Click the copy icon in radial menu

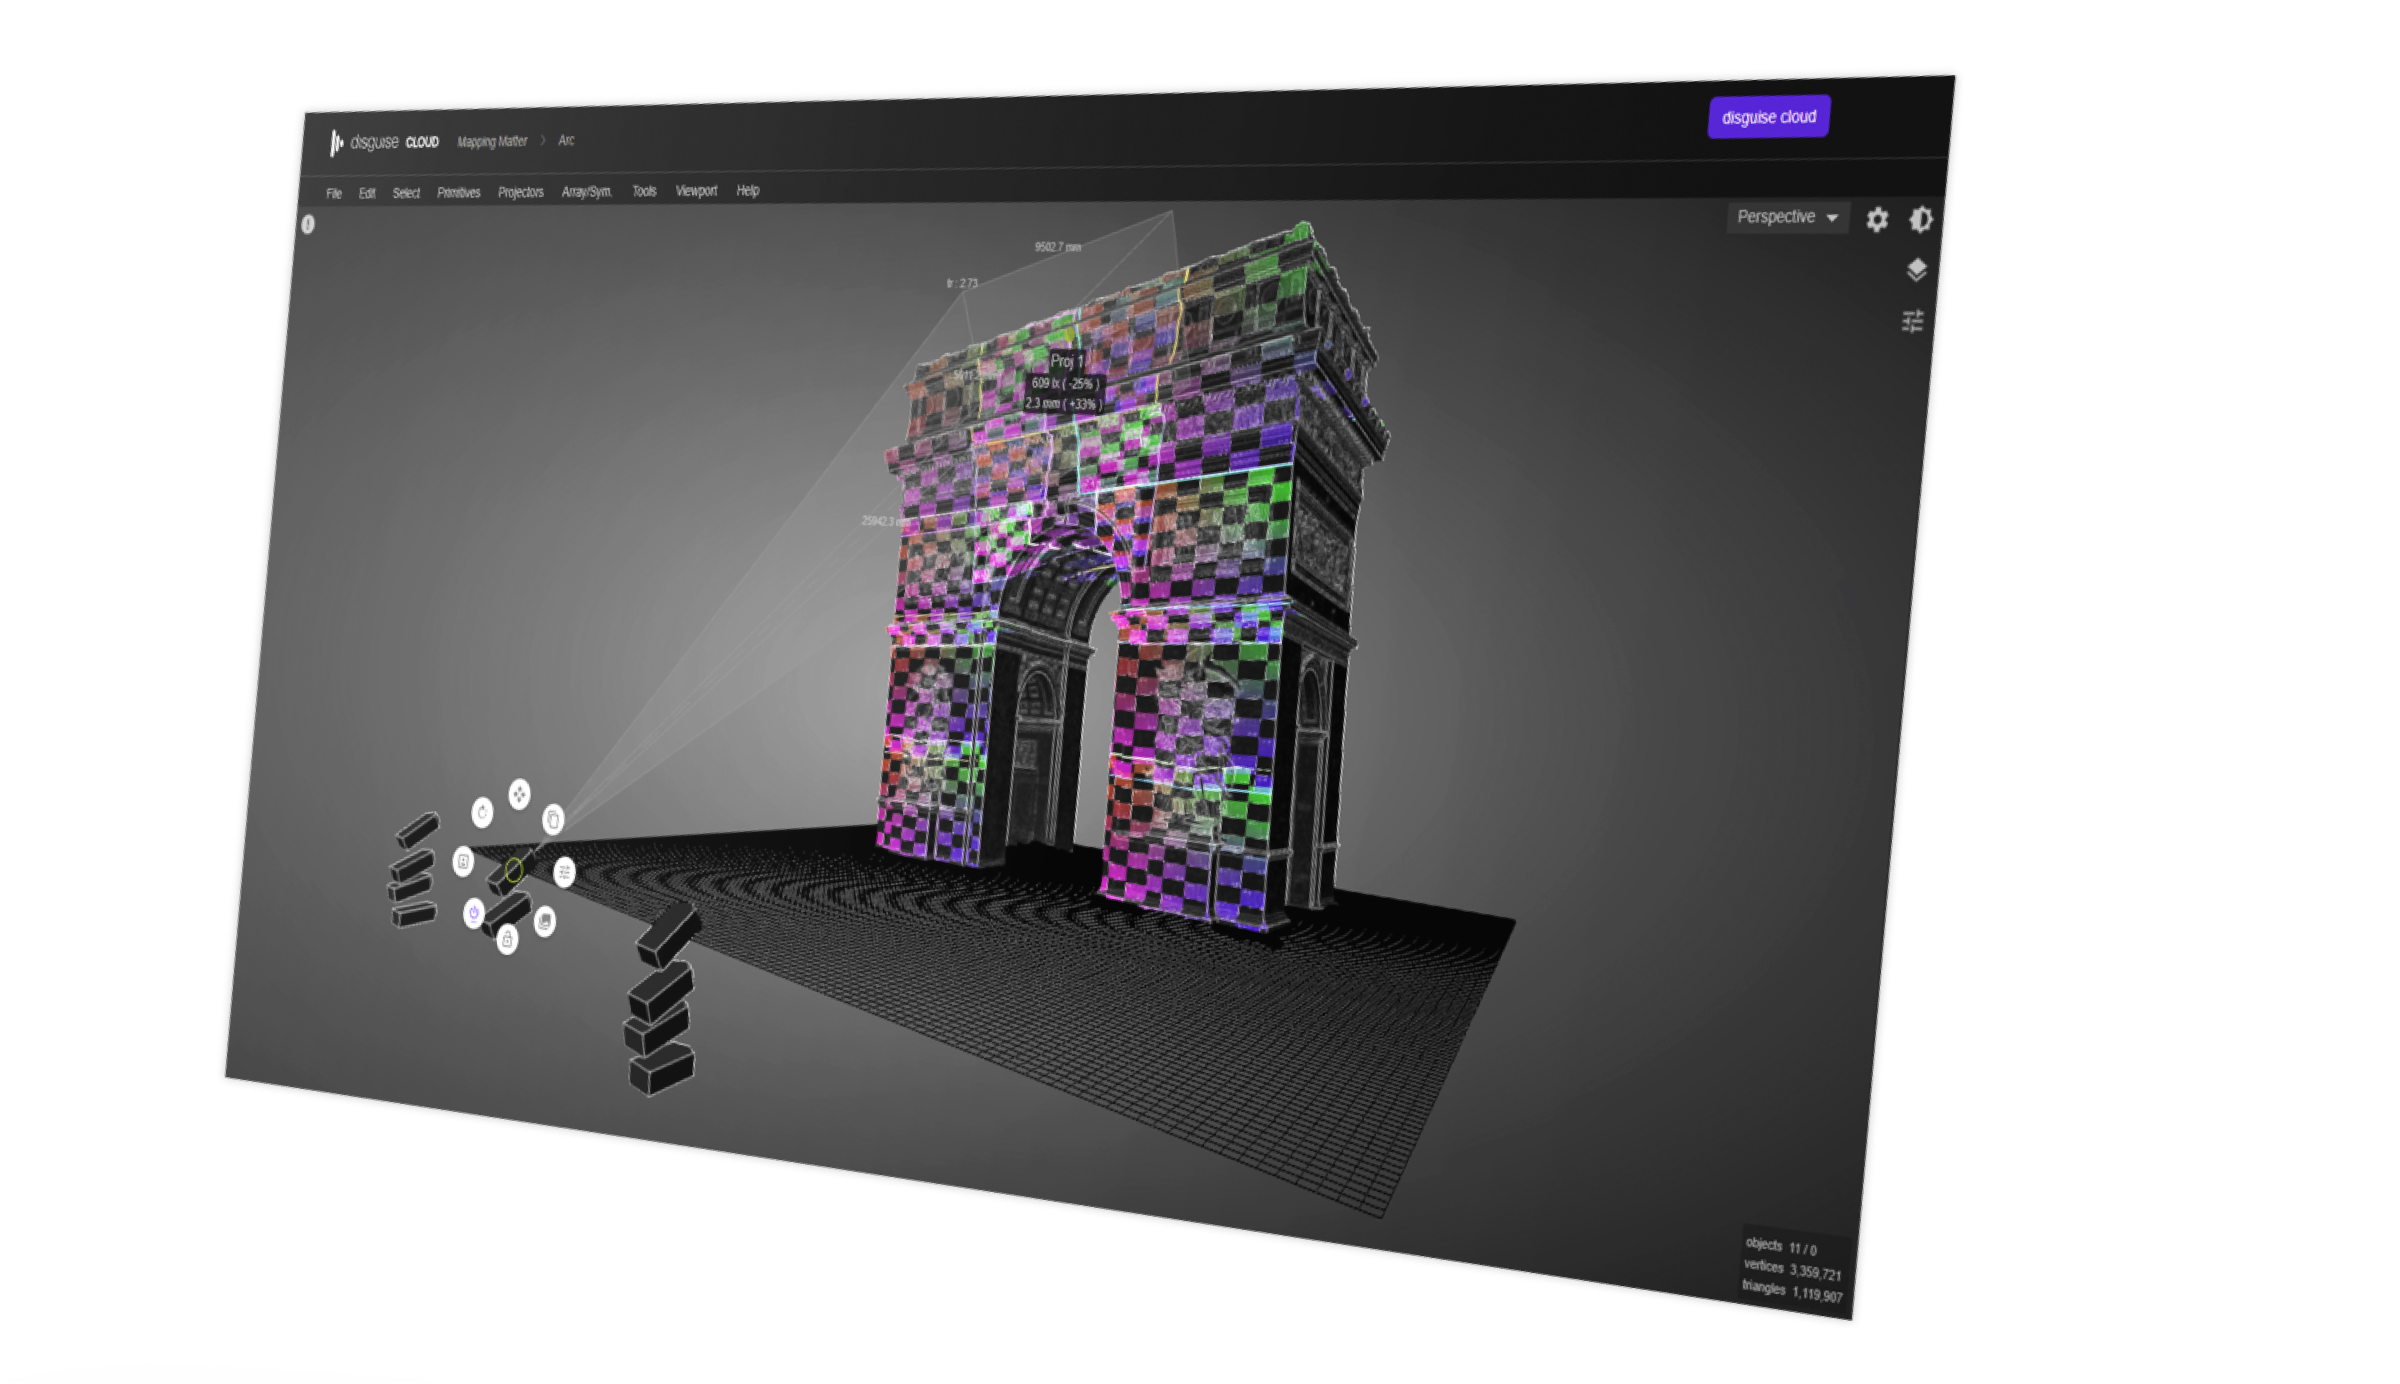tap(553, 819)
